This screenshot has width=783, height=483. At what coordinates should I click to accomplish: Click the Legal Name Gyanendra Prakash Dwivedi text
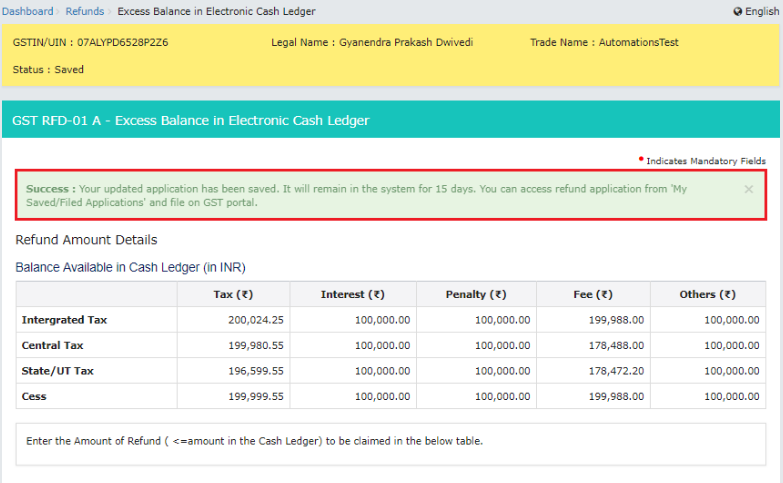(372, 42)
